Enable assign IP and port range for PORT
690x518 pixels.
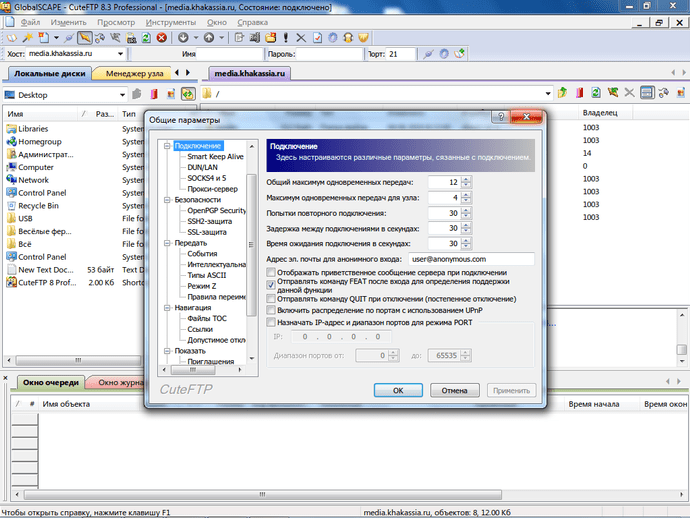point(271,323)
